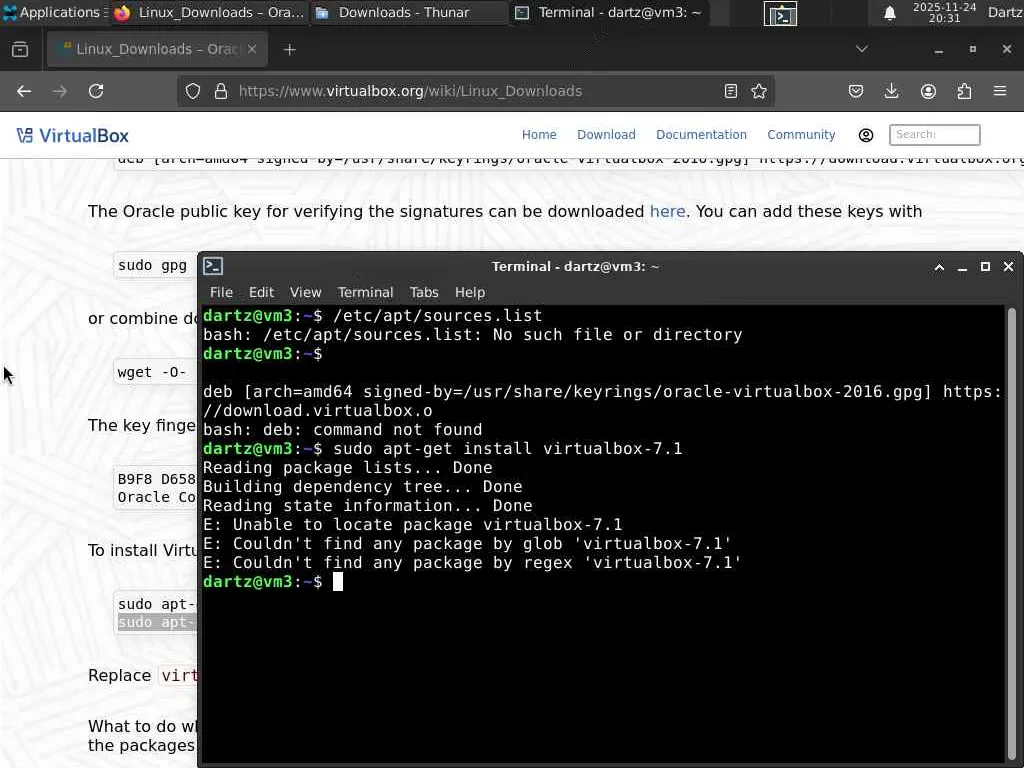Screen dimensions: 1024x768
Task: Click the terminal vertical scrollbar
Action: click(1012, 532)
